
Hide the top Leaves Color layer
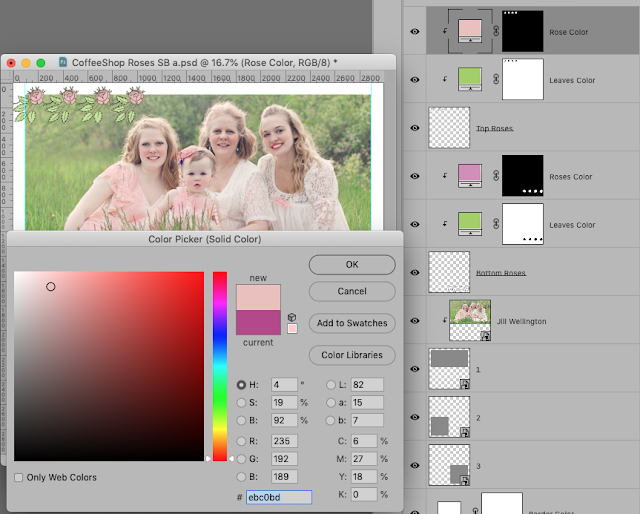[415, 80]
